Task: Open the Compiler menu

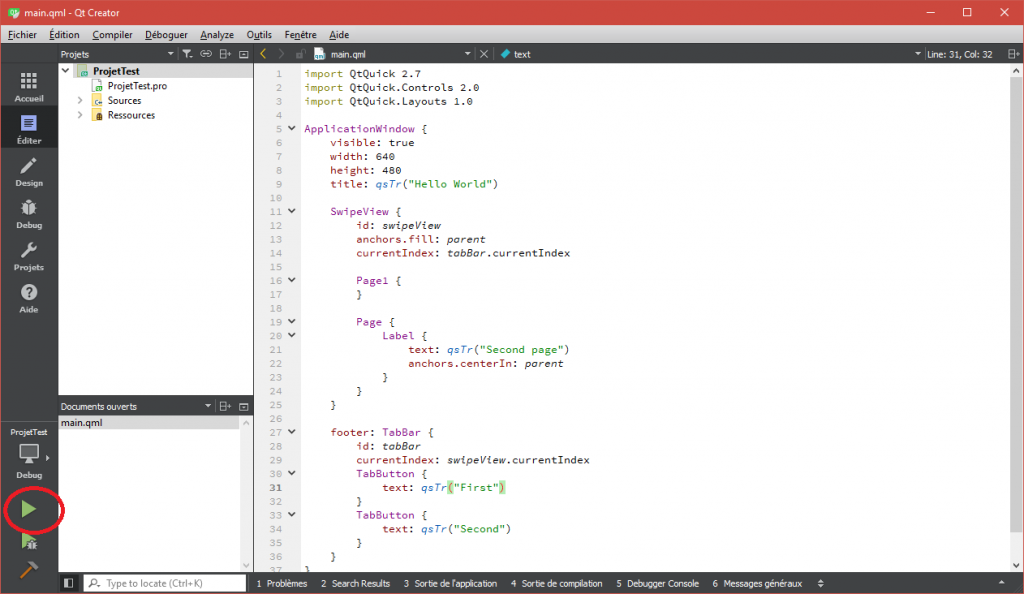Action: [112, 35]
